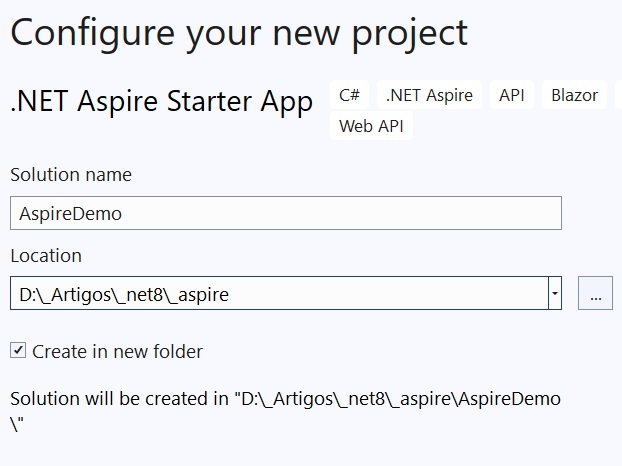Click the Create in new folder label
The image size is (622, 466).
(117, 351)
